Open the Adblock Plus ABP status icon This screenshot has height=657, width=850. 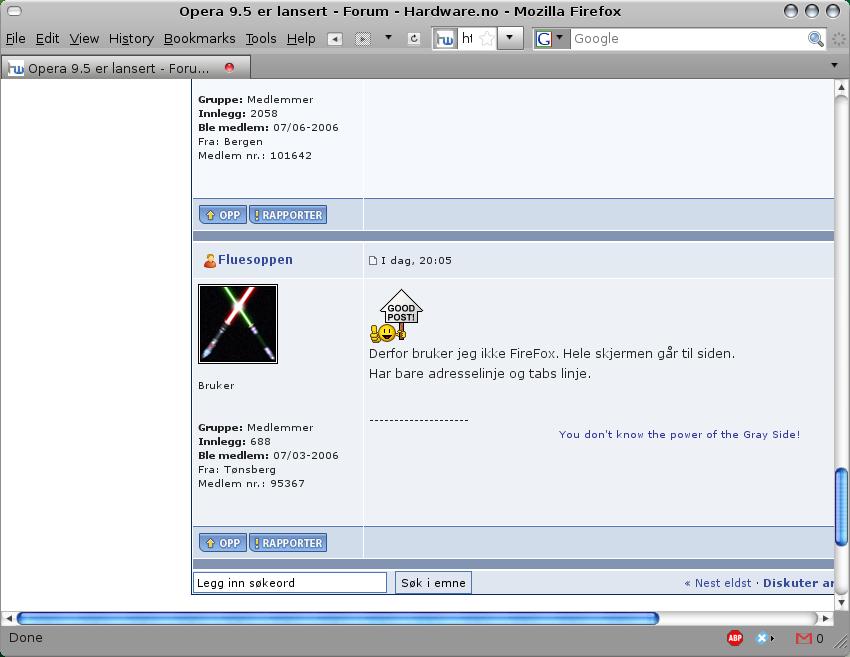coord(735,638)
